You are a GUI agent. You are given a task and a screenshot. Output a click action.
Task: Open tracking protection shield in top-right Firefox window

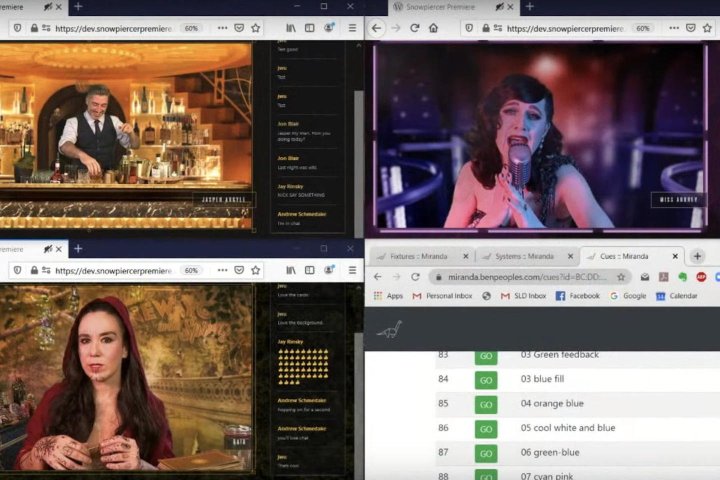tap(469, 28)
